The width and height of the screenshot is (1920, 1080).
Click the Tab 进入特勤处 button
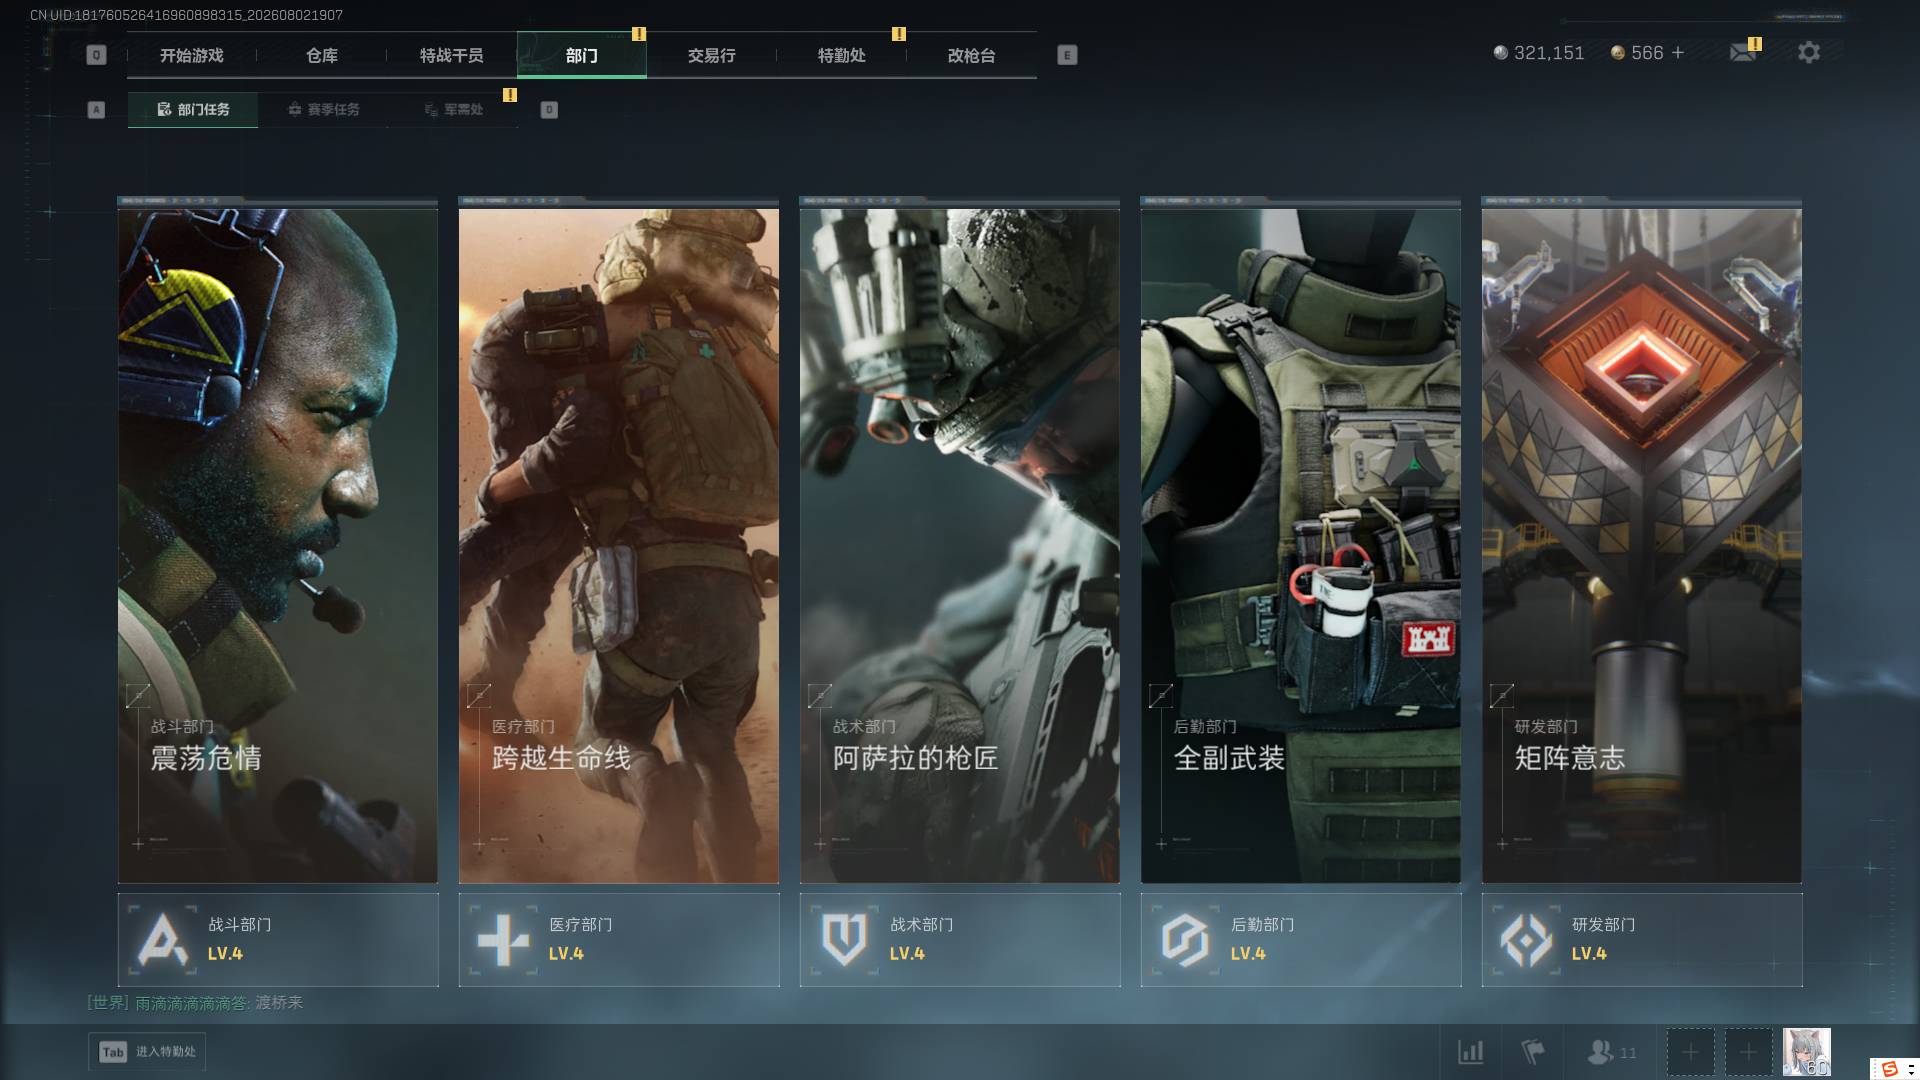(147, 1052)
